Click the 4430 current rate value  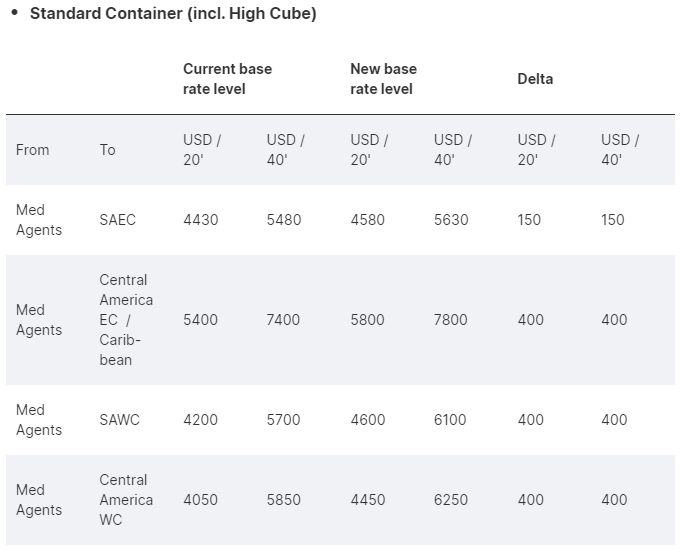coord(200,220)
